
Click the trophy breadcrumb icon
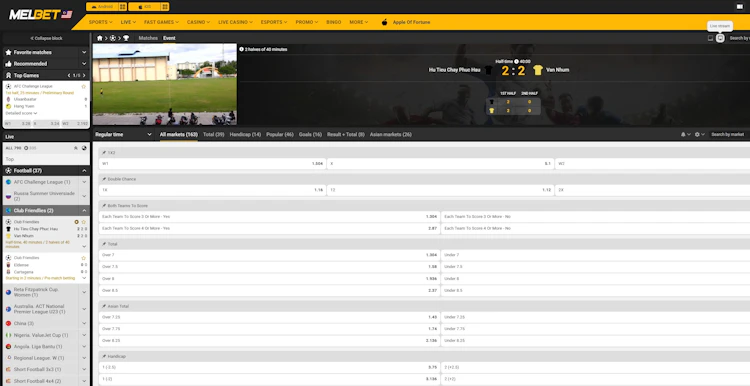pos(126,38)
